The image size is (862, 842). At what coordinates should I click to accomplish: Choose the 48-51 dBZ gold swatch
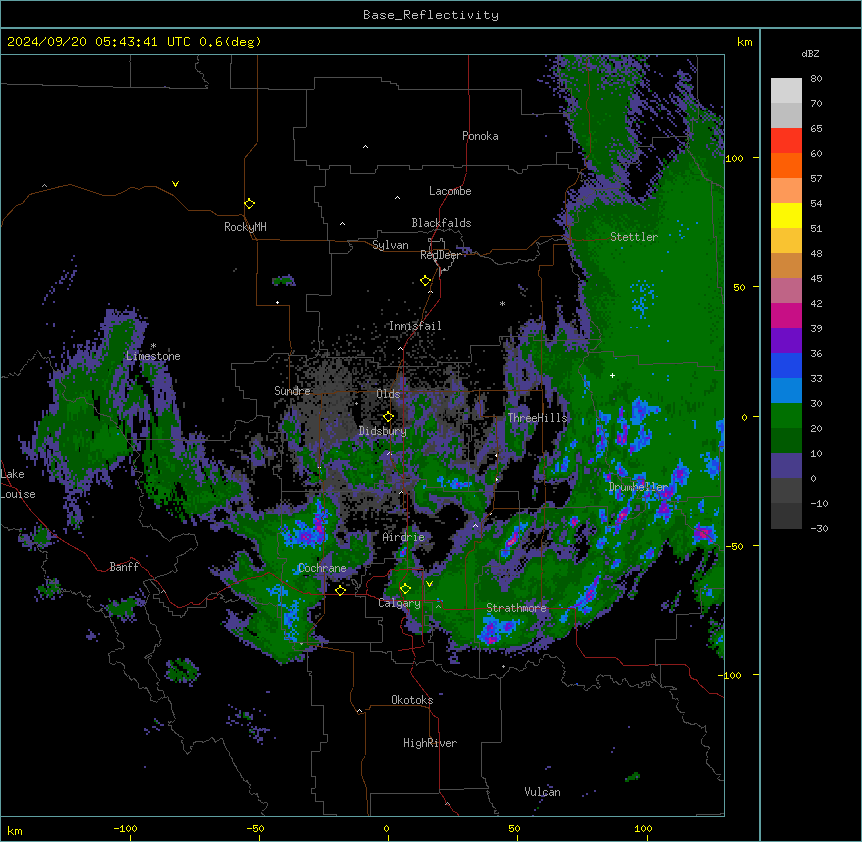click(786, 241)
